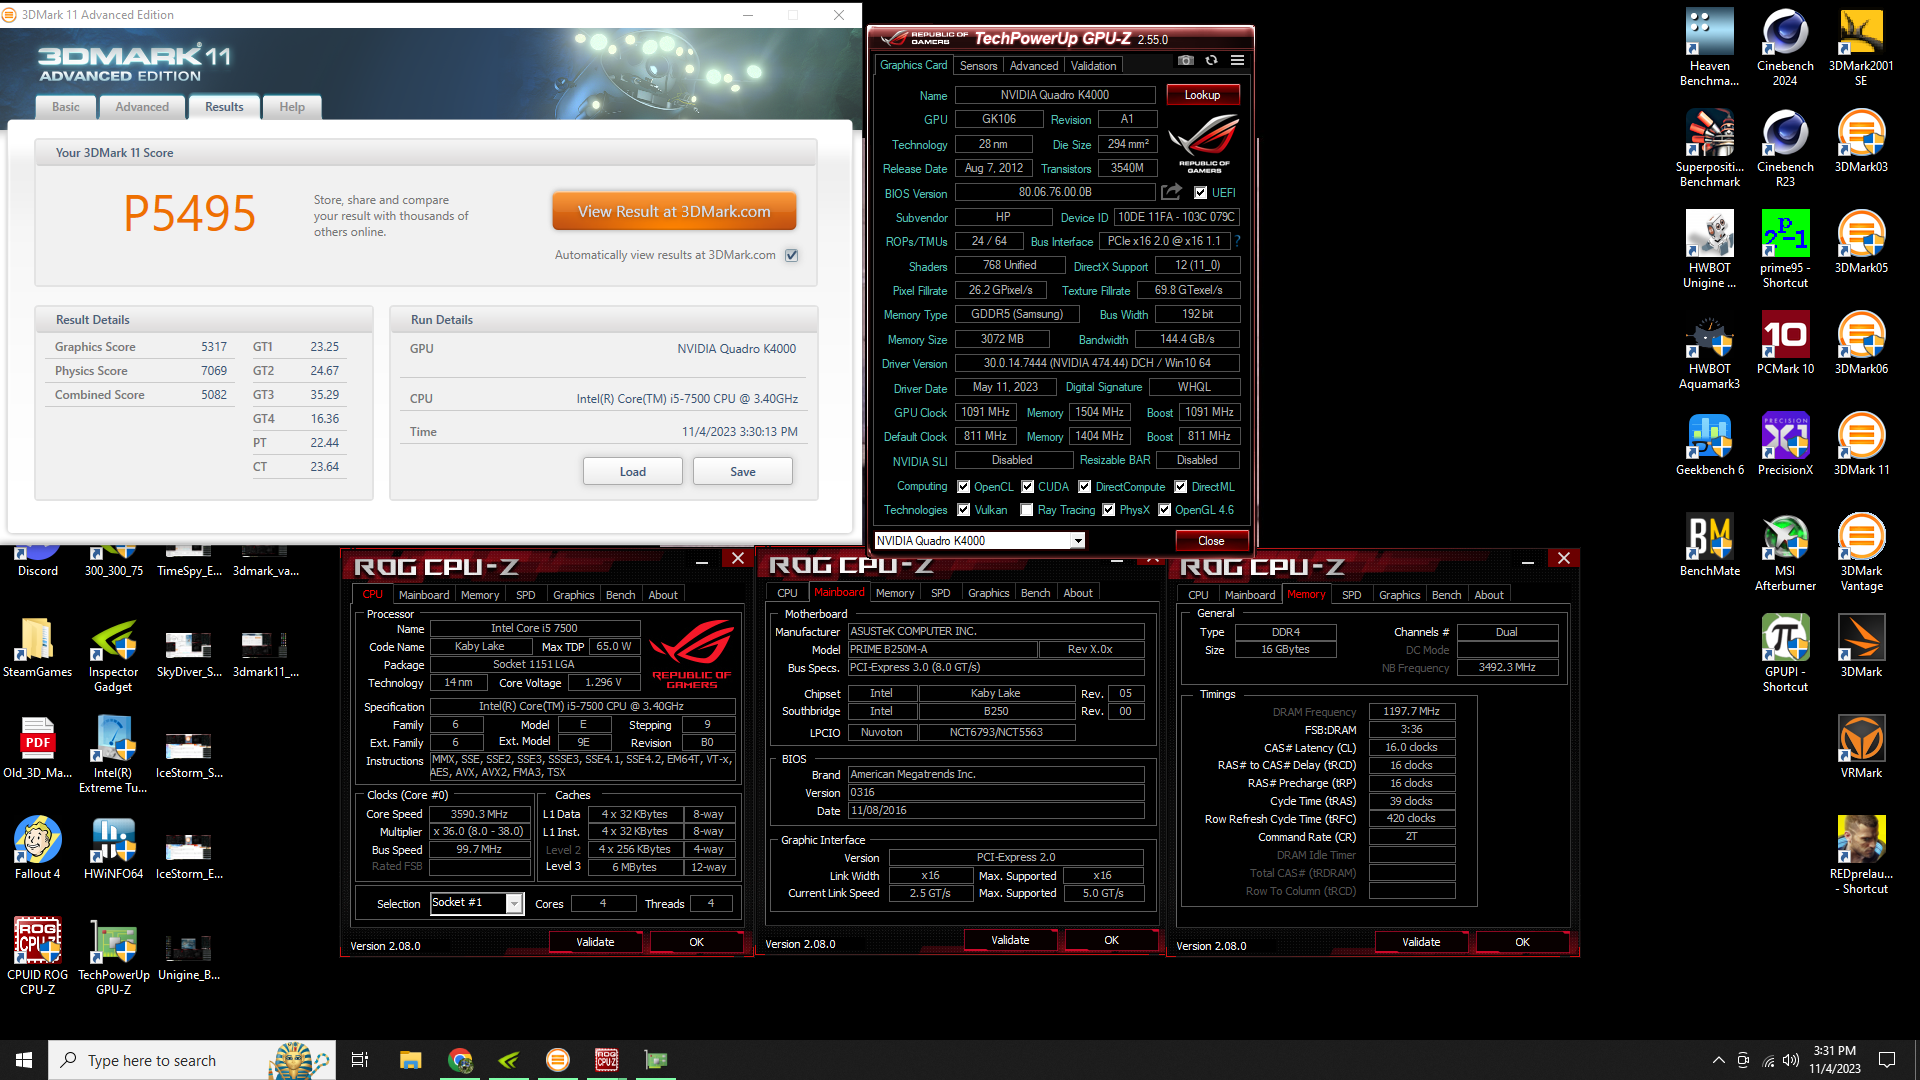This screenshot has height=1080, width=1920.
Task: Click Close button in GPU-Z
Action: (x=1211, y=541)
